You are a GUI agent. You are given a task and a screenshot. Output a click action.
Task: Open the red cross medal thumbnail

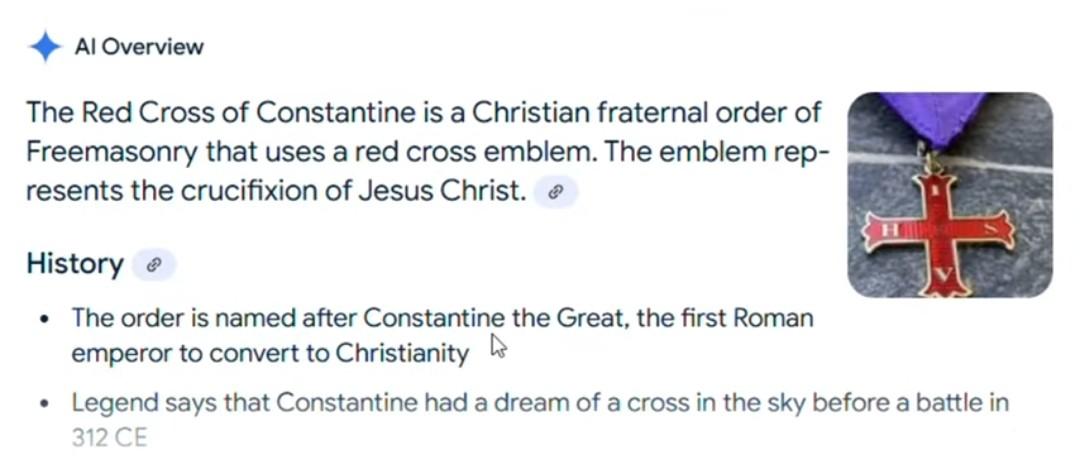click(x=949, y=195)
